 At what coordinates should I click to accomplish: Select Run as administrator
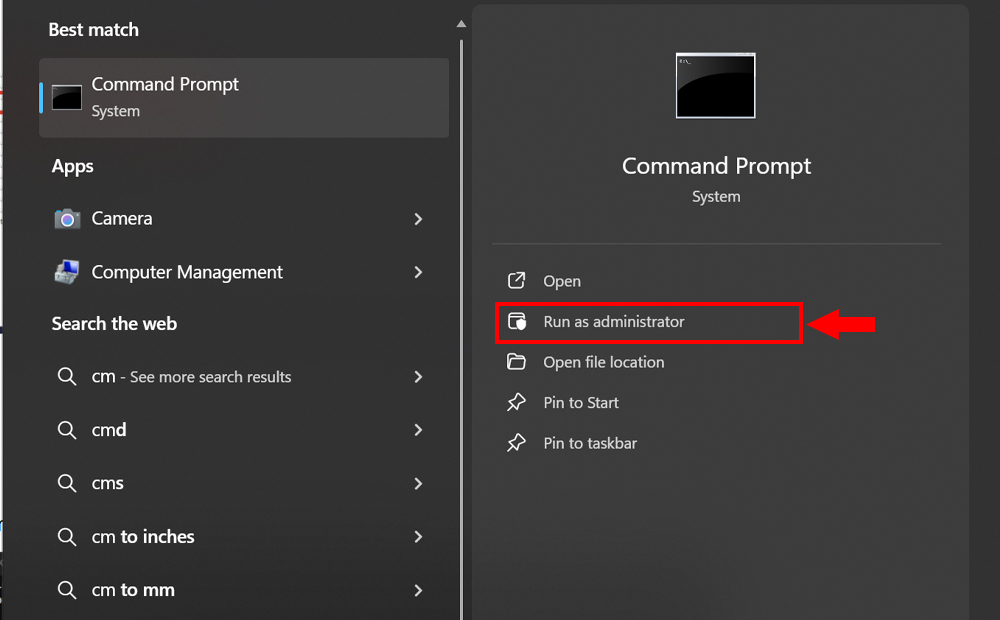pyautogui.click(x=614, y=322)
